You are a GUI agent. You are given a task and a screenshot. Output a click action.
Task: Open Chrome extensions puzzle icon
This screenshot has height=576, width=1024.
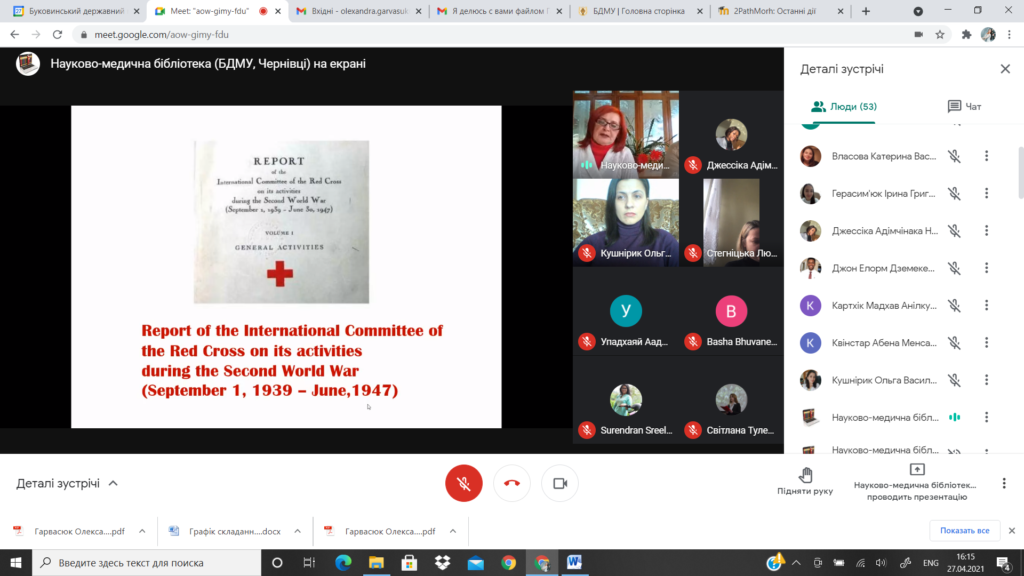pyautogui.click(x=967, y=35)
